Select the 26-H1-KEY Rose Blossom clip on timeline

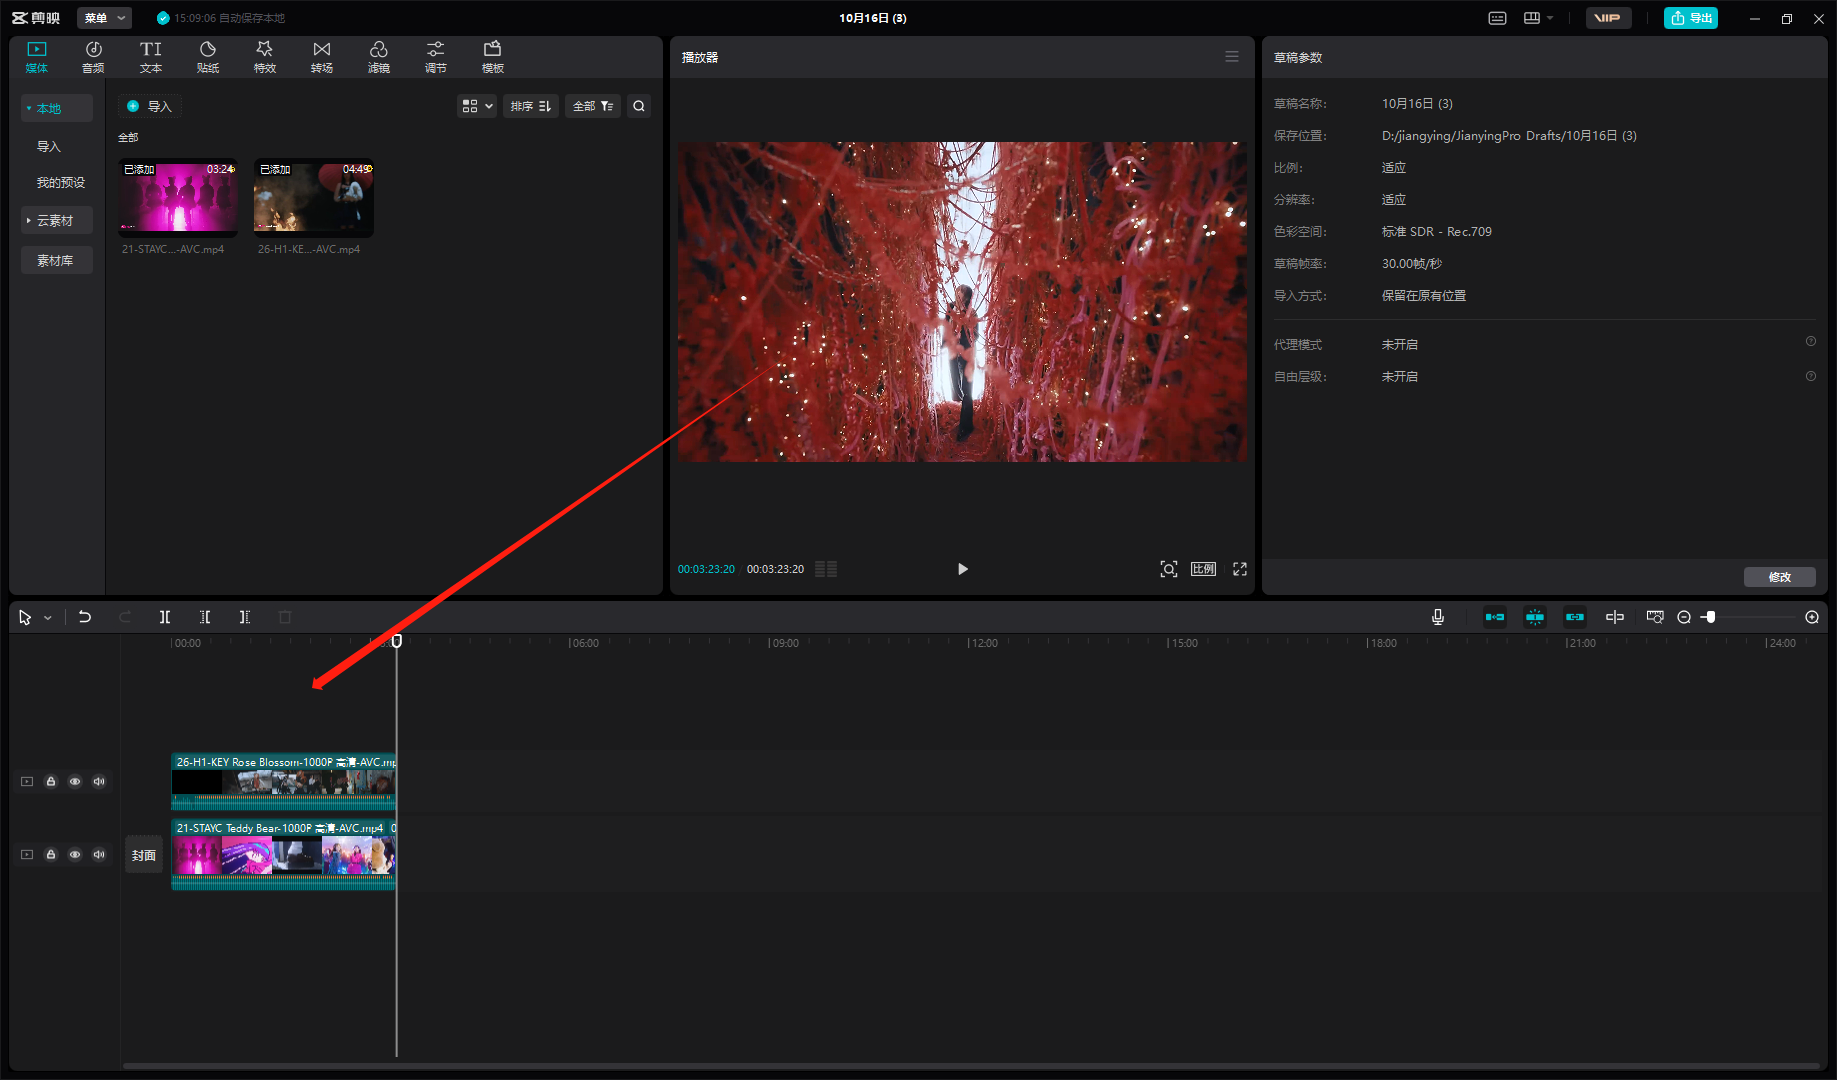[x=284, y=781]
